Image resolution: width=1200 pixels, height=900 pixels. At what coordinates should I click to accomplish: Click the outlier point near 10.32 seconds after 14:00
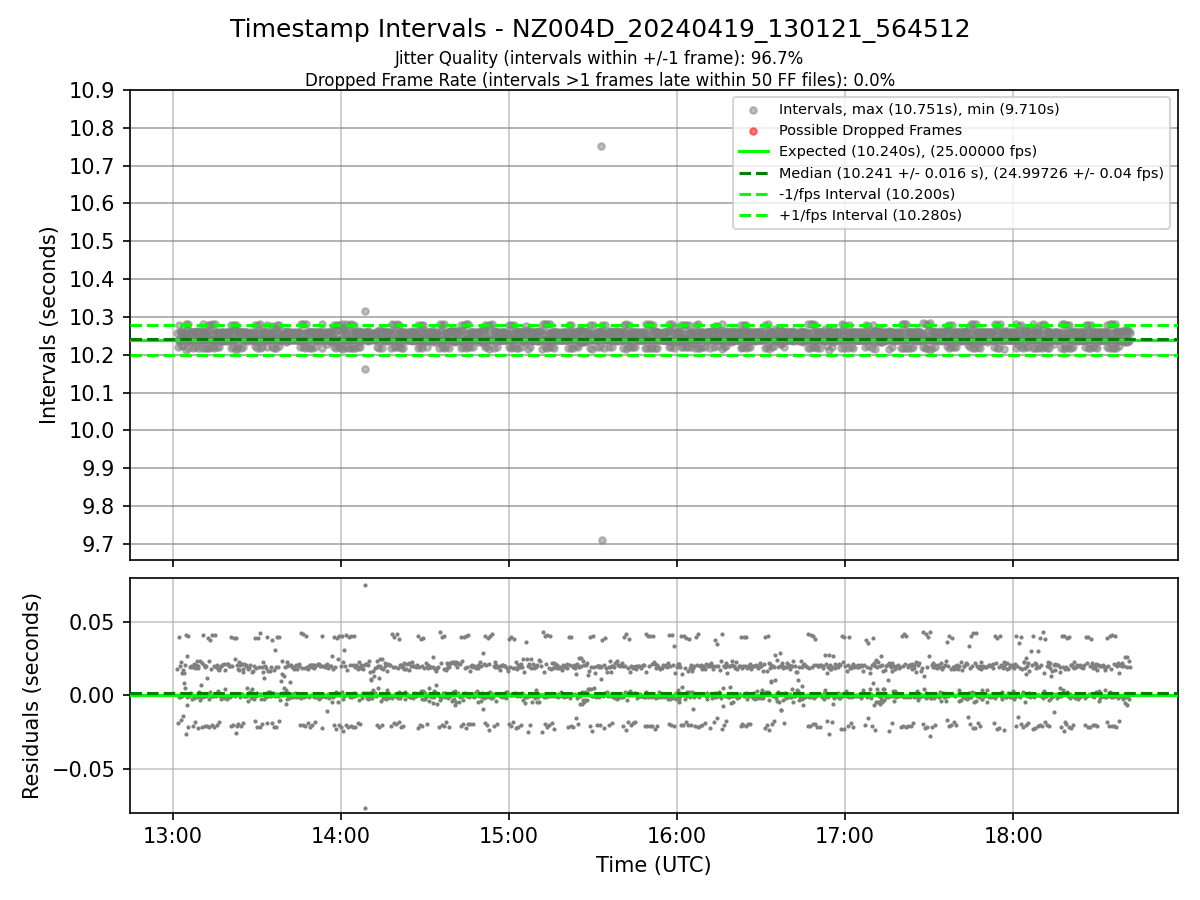coord(365,311)
